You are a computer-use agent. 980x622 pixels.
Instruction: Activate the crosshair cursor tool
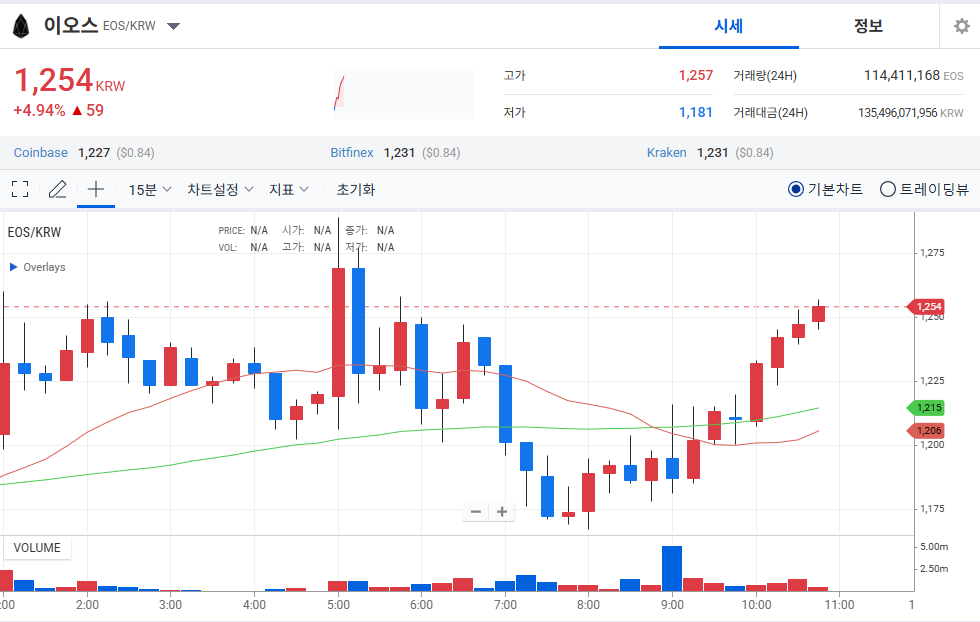[x=96, y=189]
